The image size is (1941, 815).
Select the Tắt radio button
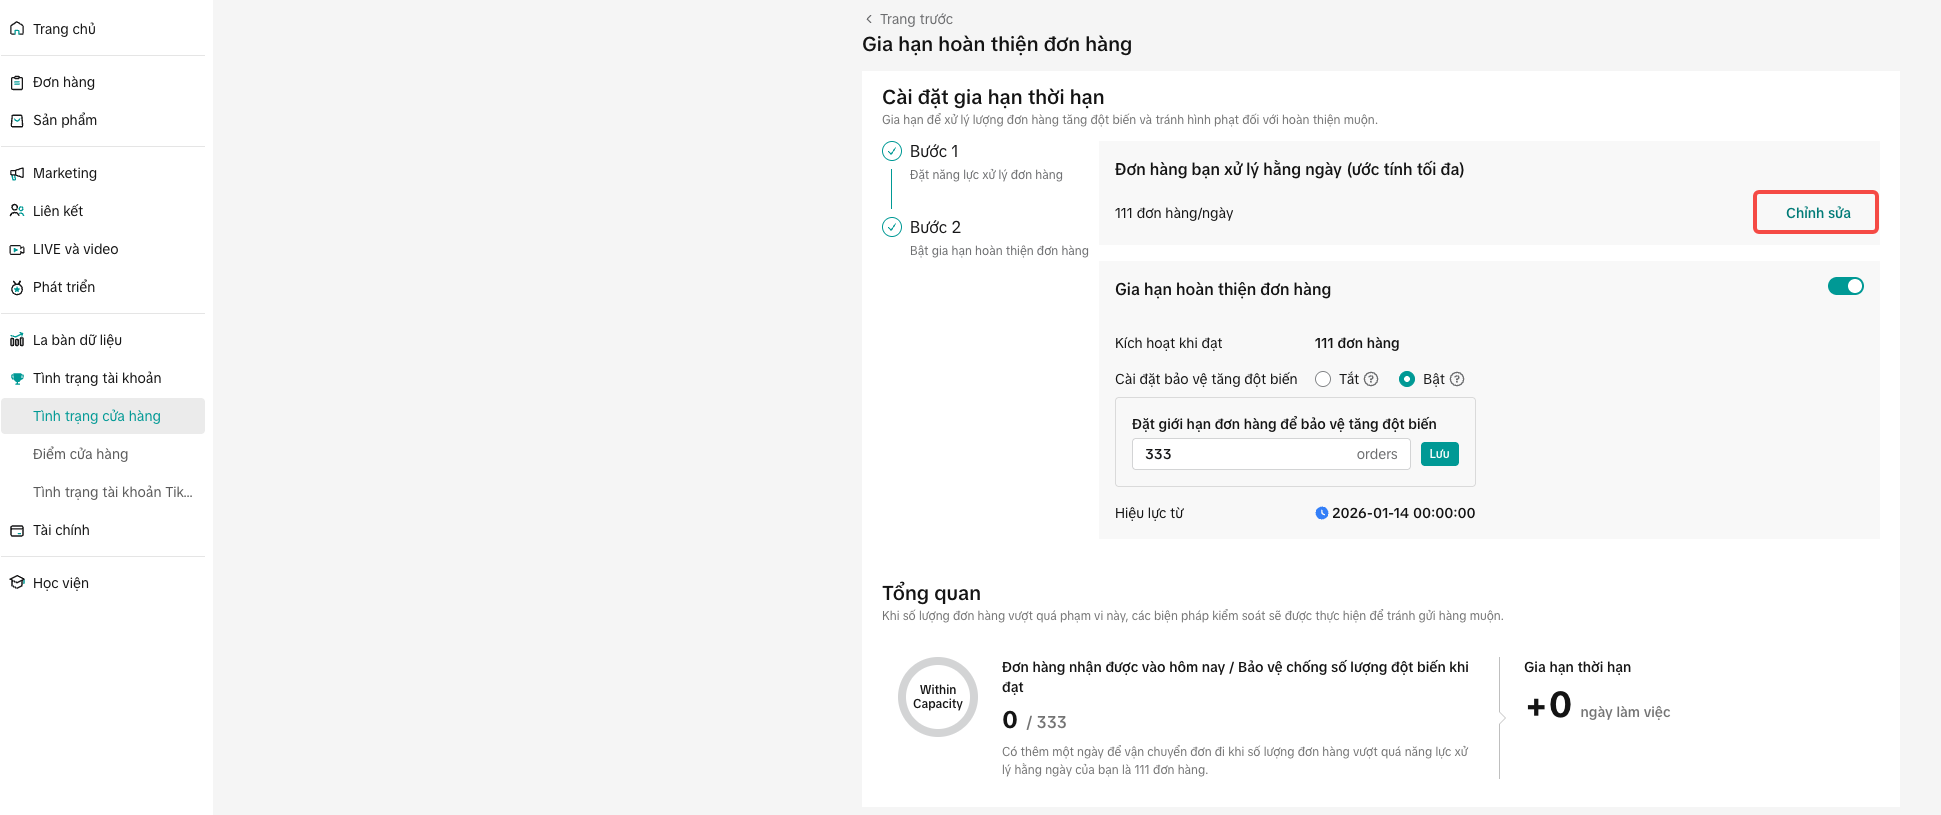[x=1323, y=379]
